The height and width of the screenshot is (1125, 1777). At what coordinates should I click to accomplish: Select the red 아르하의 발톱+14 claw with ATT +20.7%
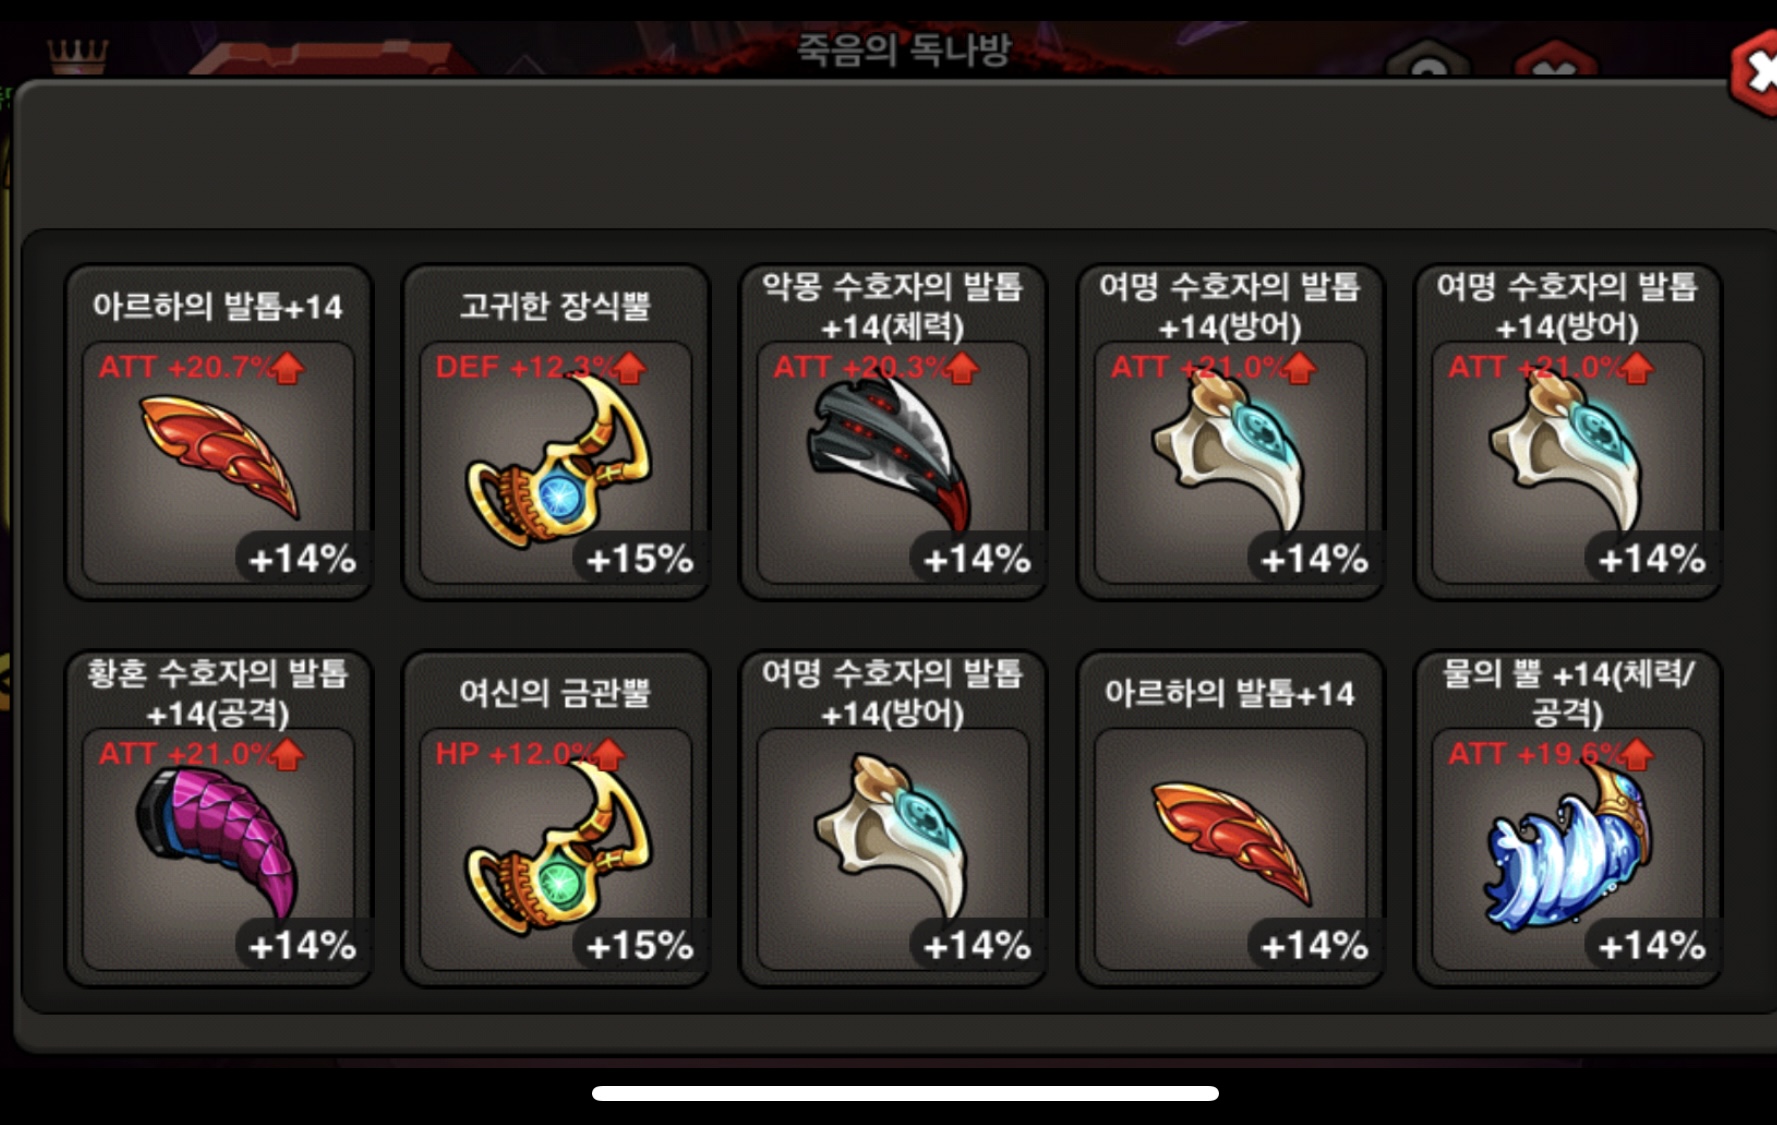click(x=218, y=432)
